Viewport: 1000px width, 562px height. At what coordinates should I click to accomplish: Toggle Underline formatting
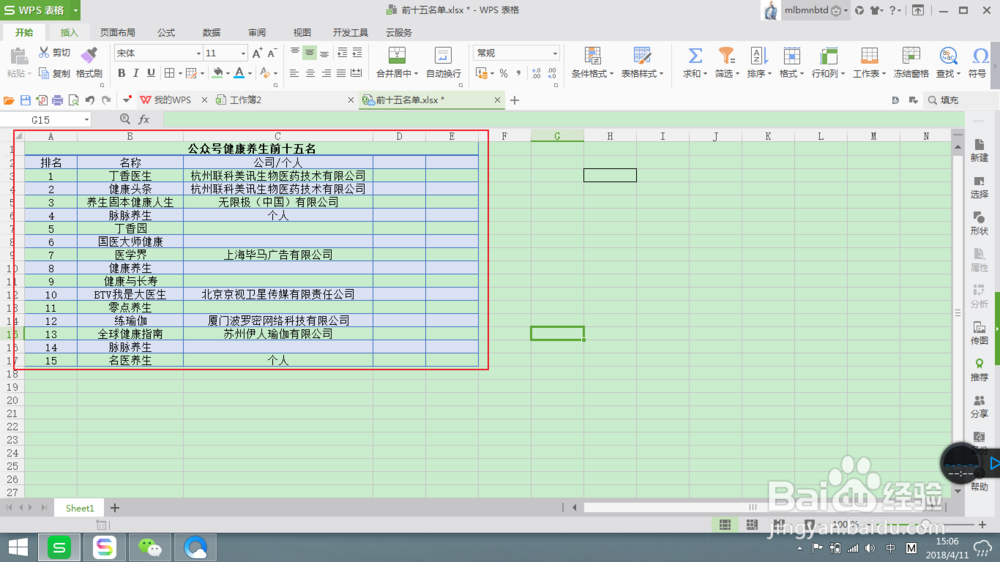[x=151, y=73]
